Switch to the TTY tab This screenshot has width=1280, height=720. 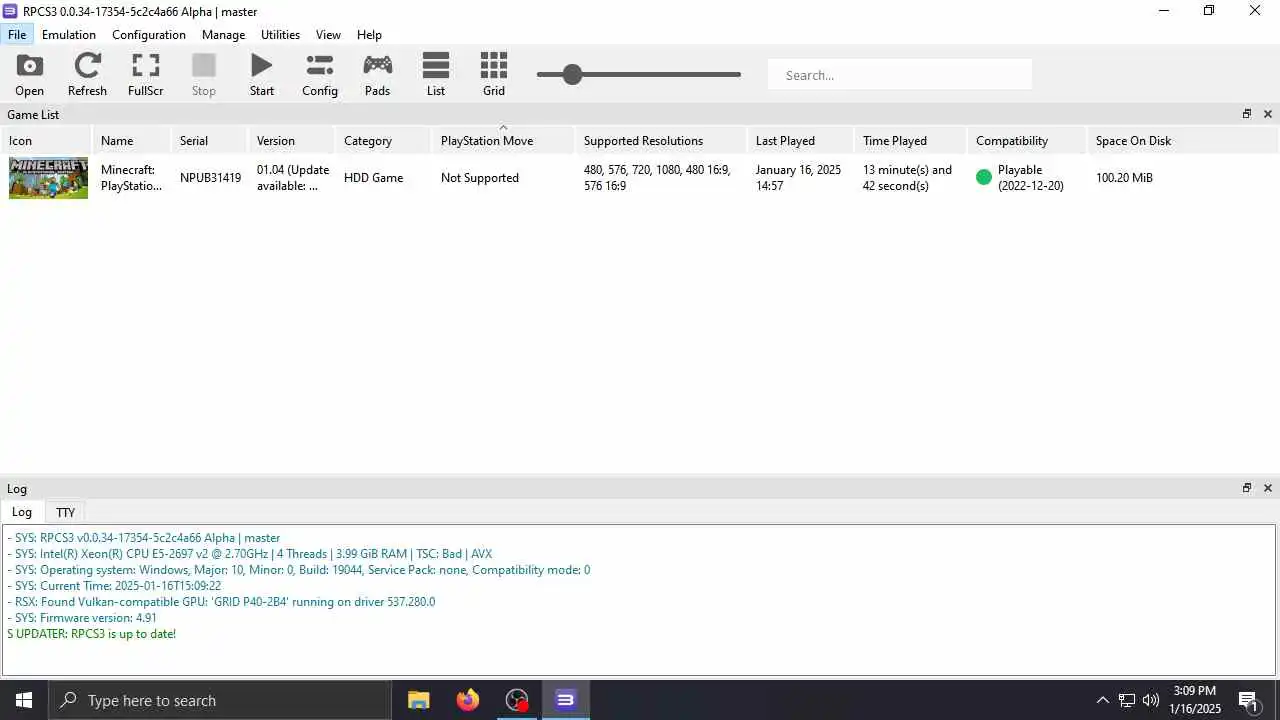[x=65, y=512]
